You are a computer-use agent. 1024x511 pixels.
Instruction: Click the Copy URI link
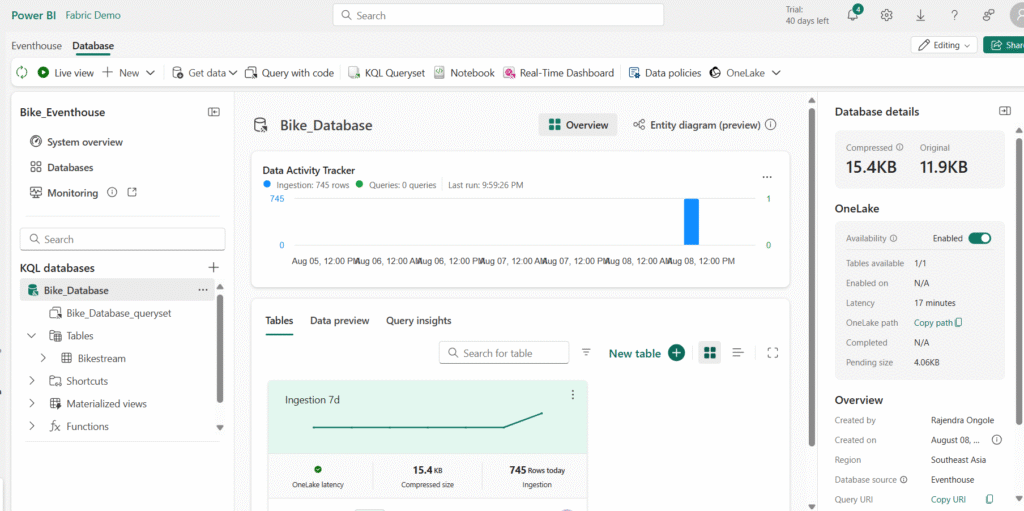pos(948,499)
